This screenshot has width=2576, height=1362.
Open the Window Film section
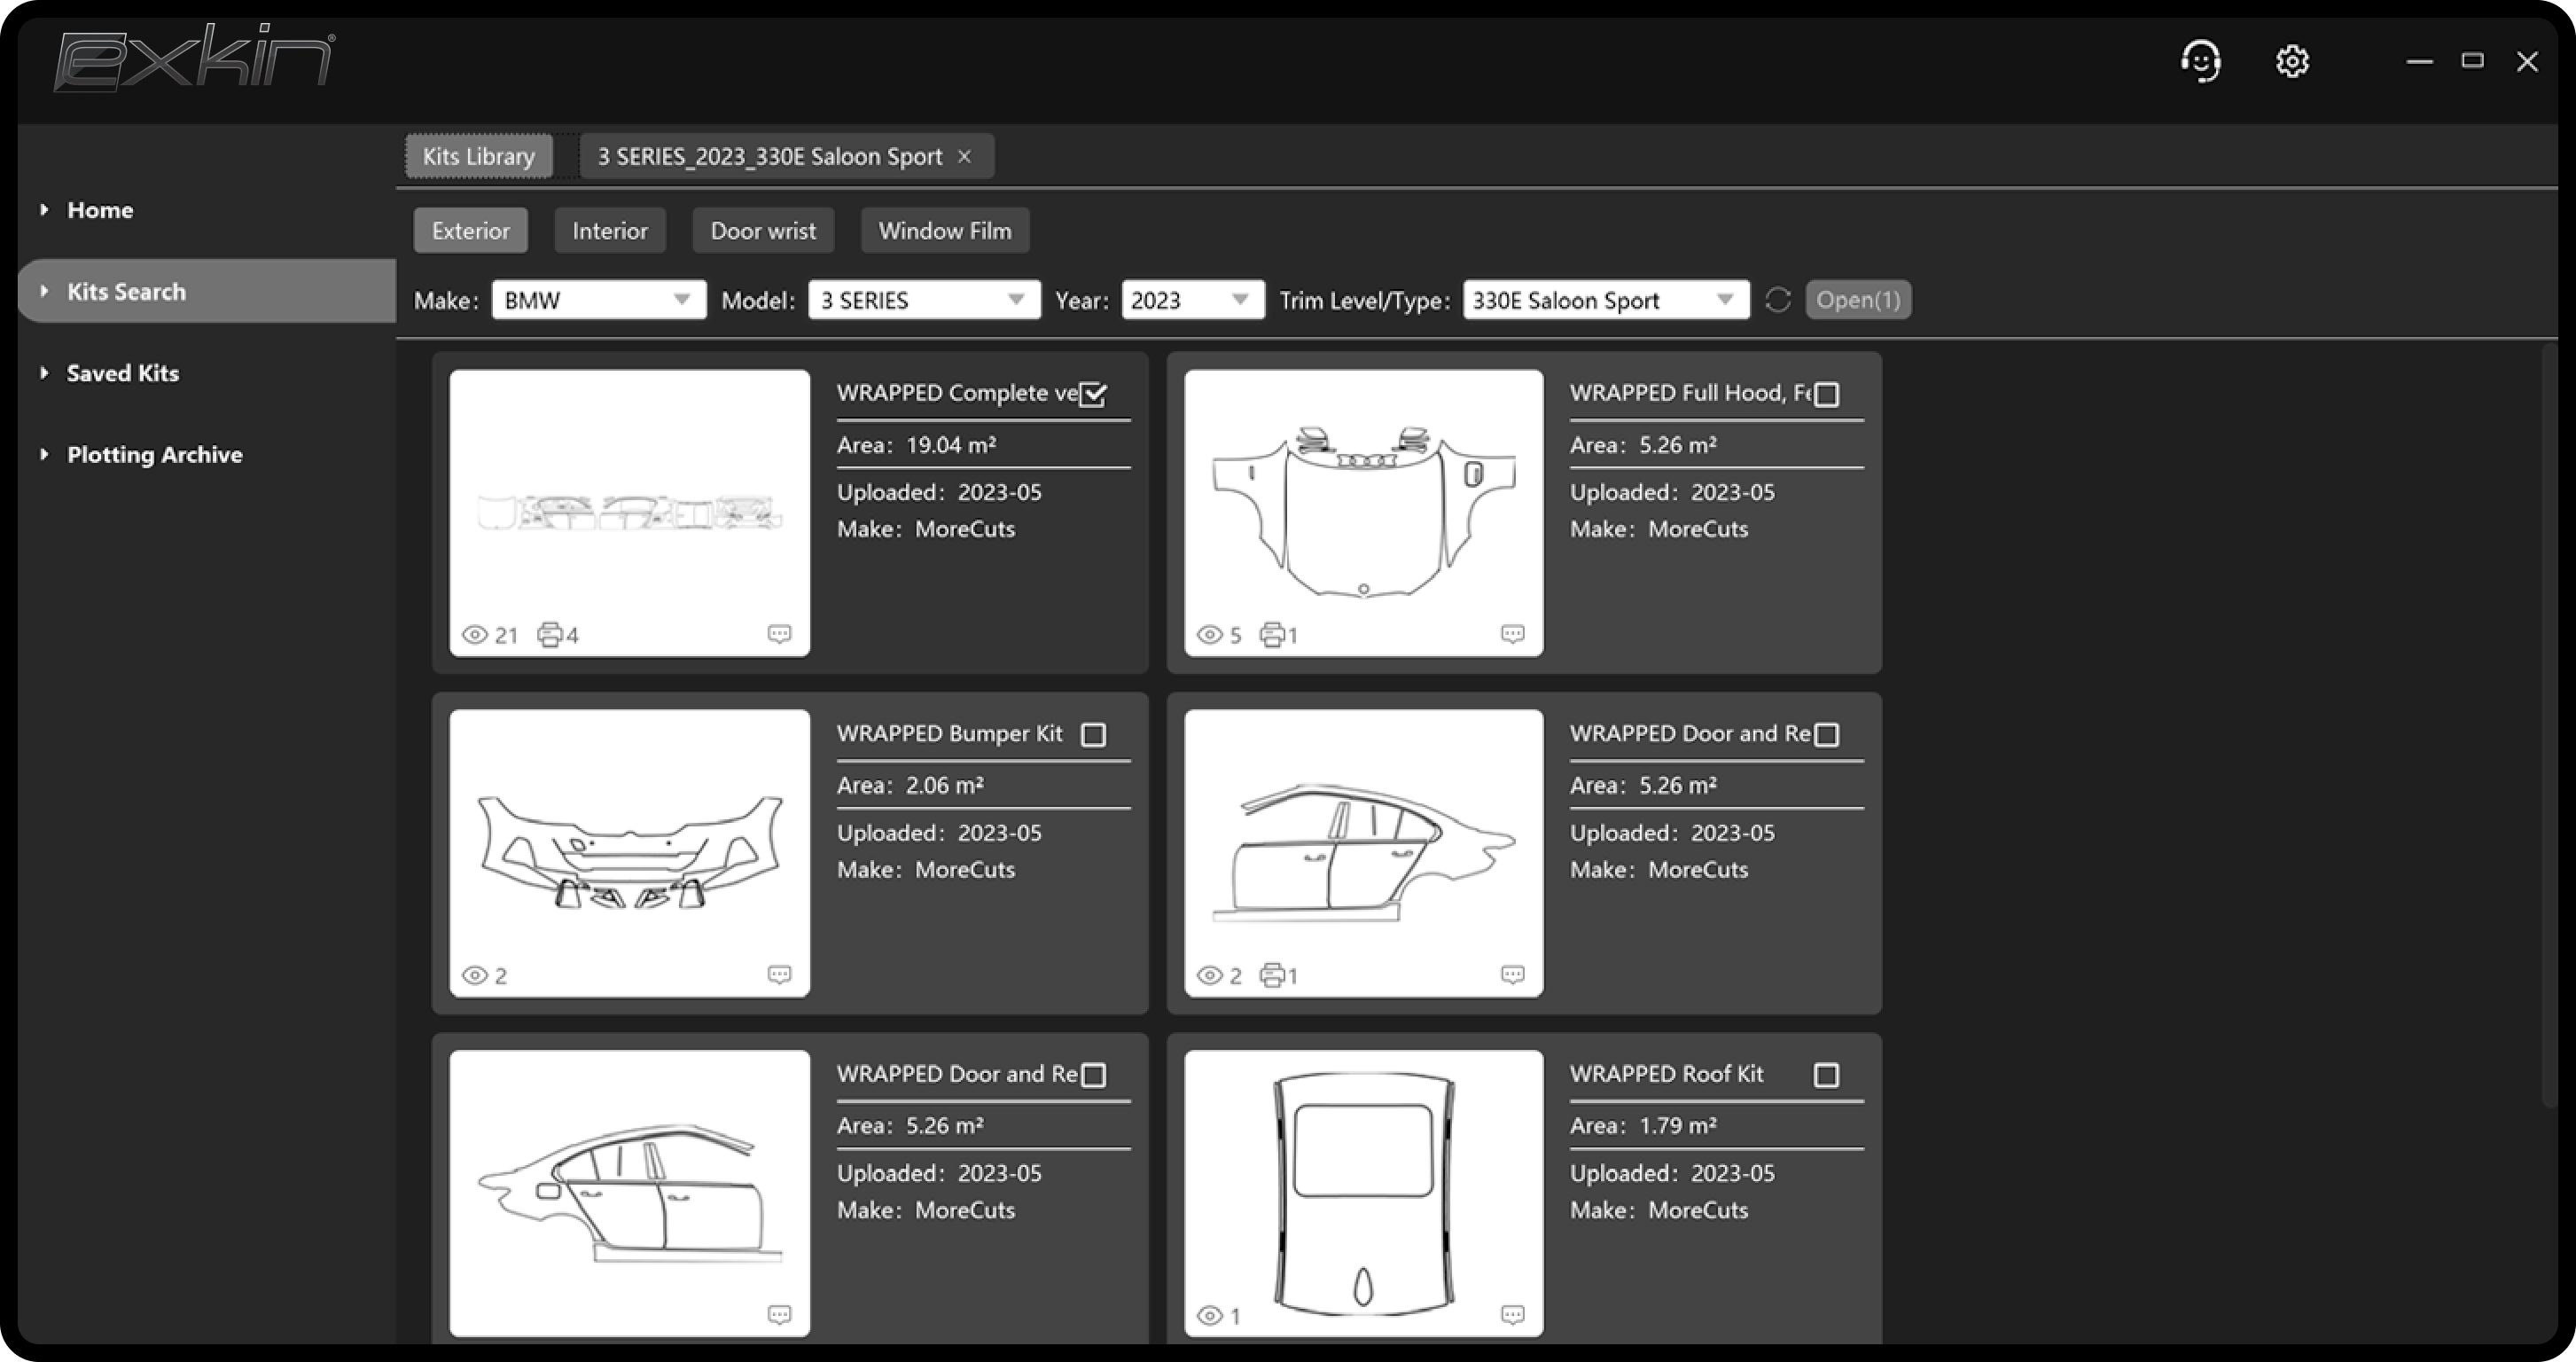tap(944, 229)
